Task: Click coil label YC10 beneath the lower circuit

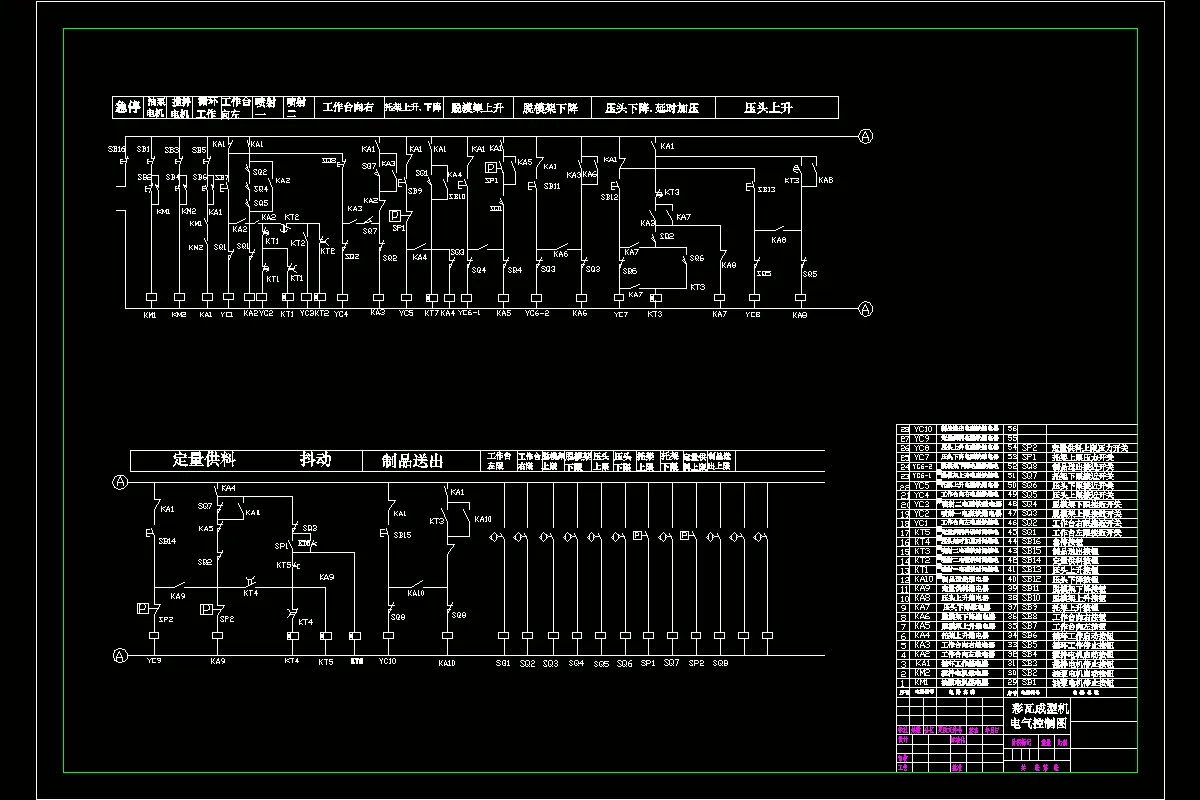Action: [388, 662]
